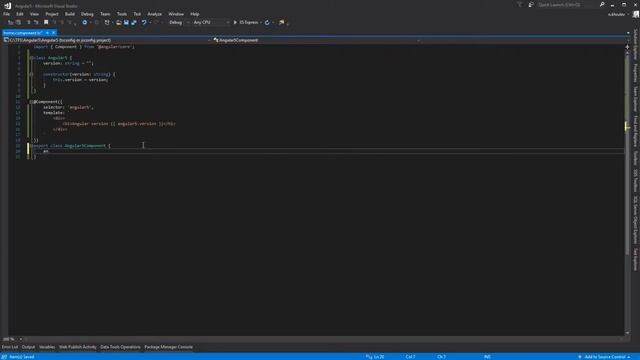The width and height of the screenshot is (640, 360).
Task: Open the Edit menu
Action: [x=20, y=14]
